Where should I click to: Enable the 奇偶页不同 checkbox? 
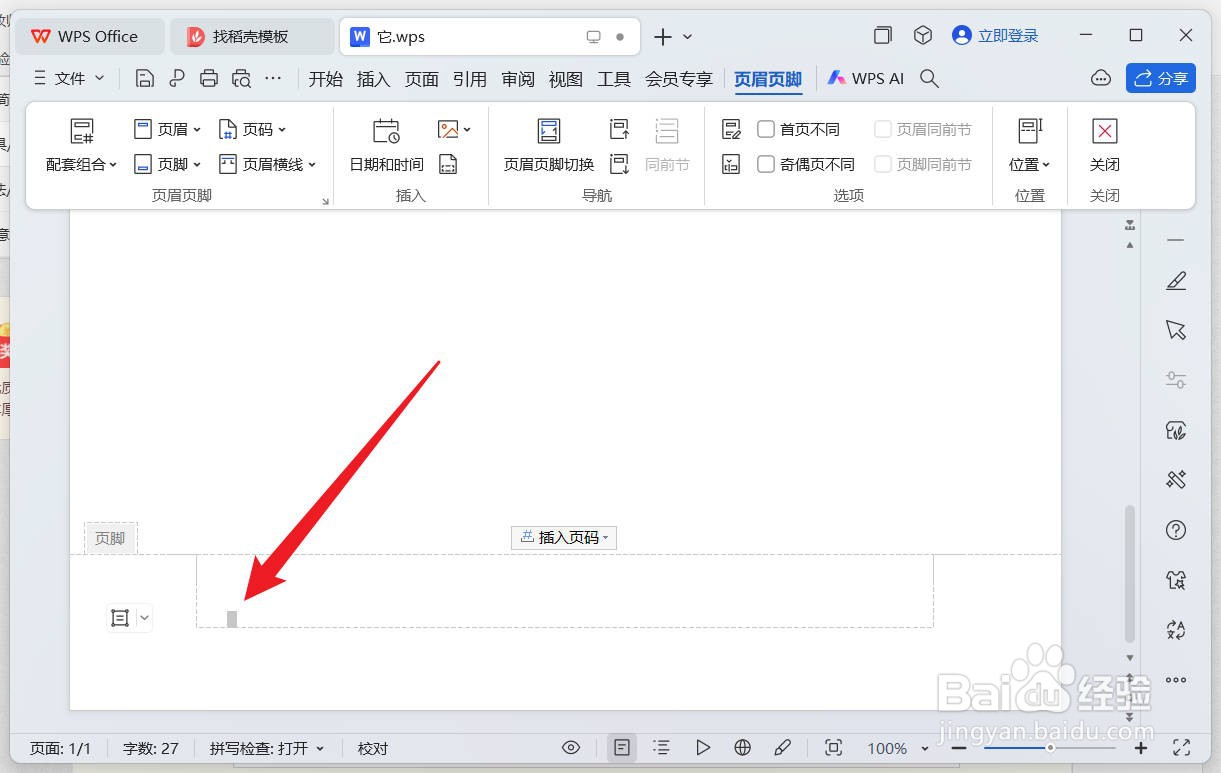click(767, 164)
